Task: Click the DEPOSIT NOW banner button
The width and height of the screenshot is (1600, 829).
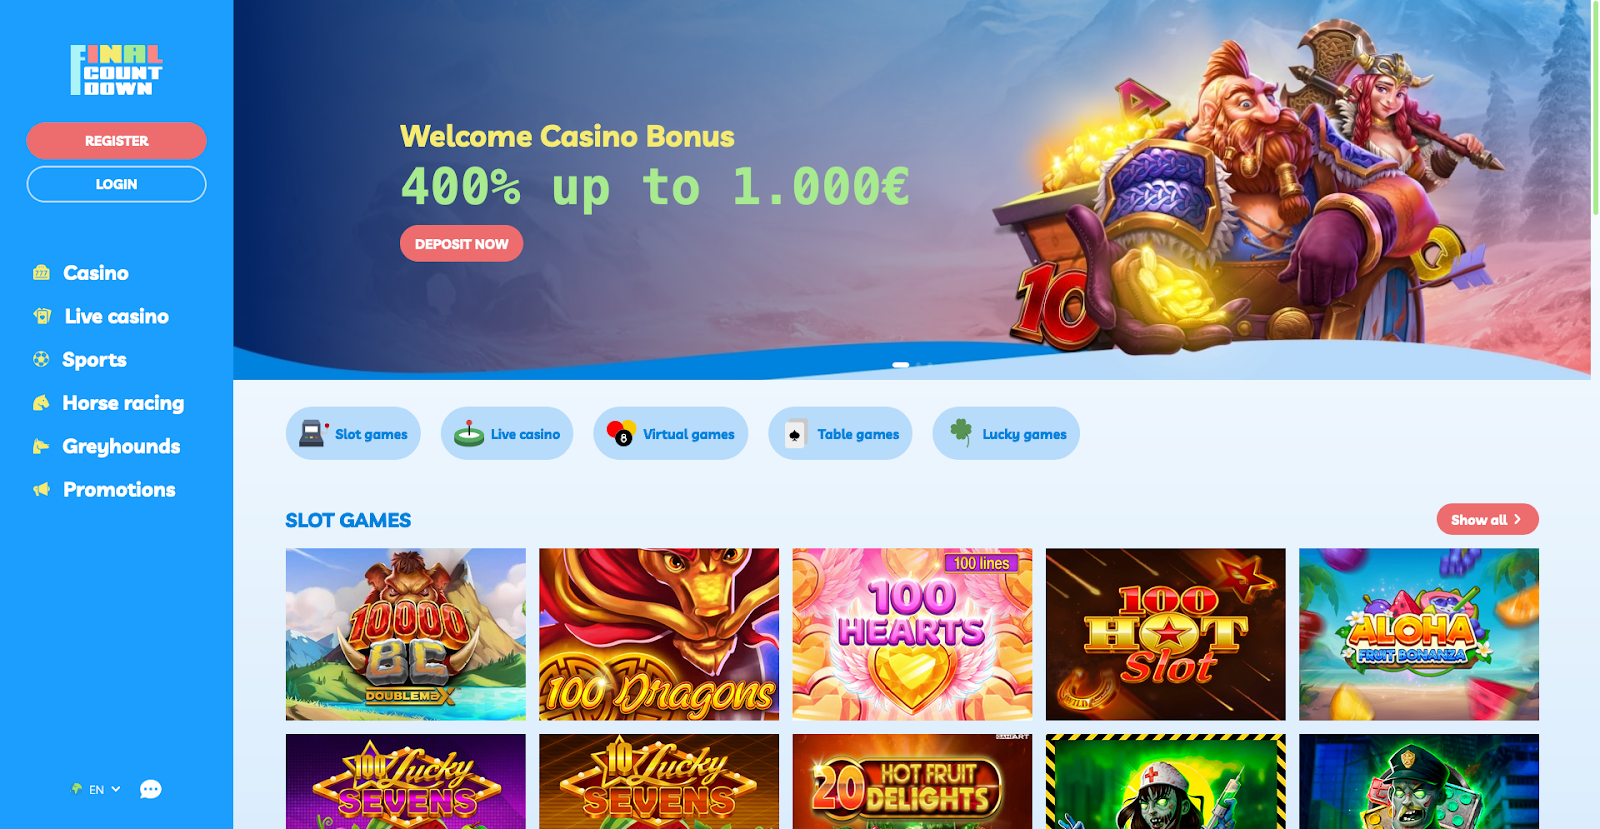Action: coord(461,243)
